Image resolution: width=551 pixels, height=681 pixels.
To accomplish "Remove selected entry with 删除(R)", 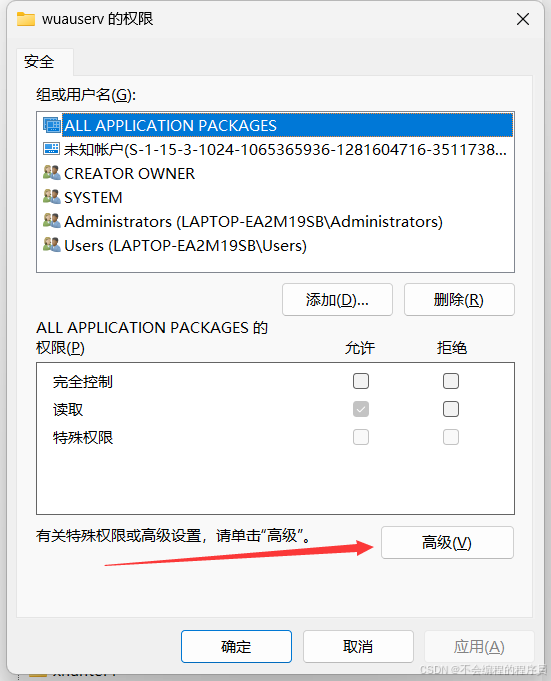I will pos(459,300).
